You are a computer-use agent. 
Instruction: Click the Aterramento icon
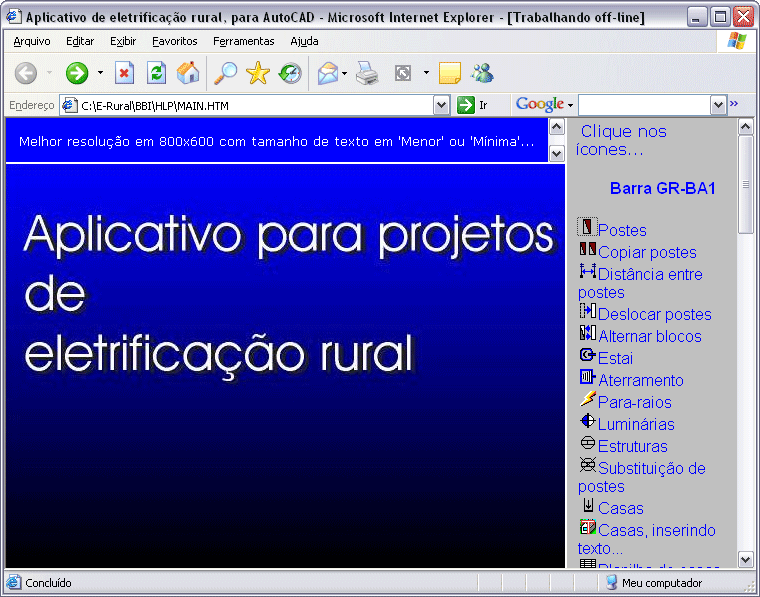pyautogui.click(x=587, y=377)
